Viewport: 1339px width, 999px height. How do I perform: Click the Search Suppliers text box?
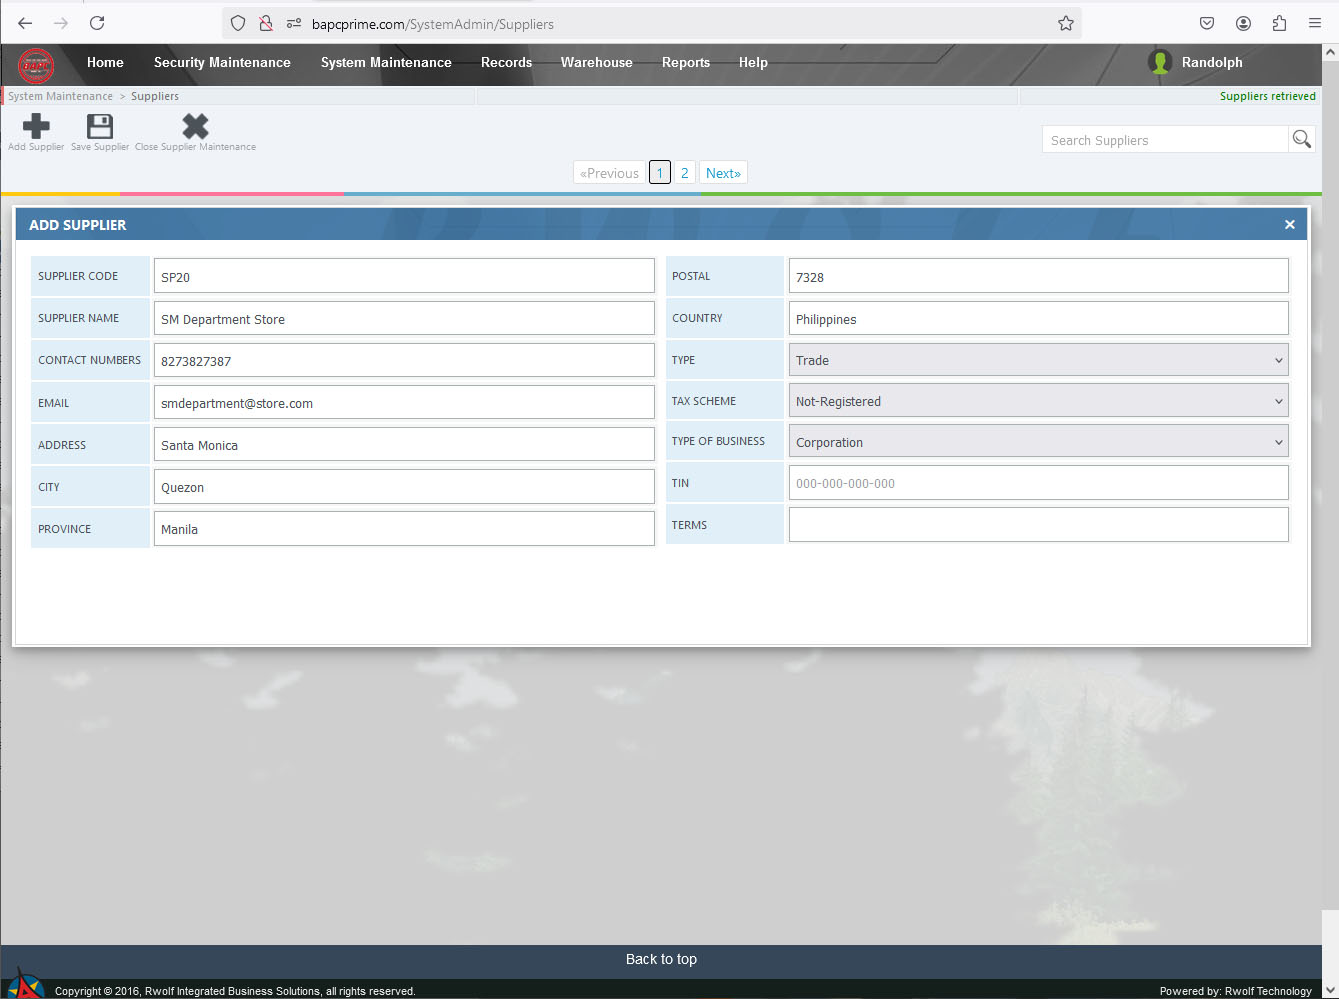(x=1165, y=140)
